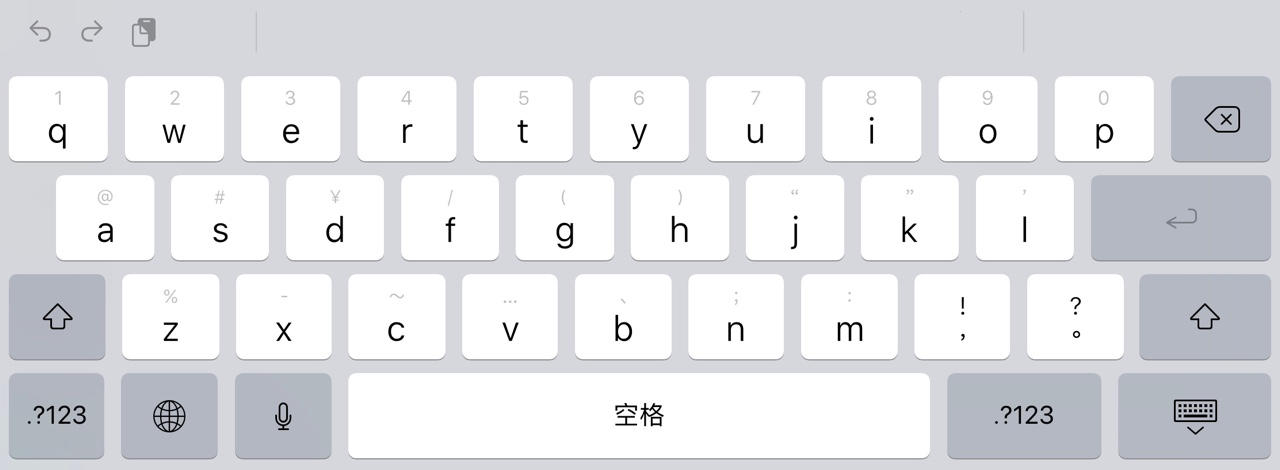The image size is (1280, 470).
Task: Toggle the left shift key
Action: (x=57, y=317)
